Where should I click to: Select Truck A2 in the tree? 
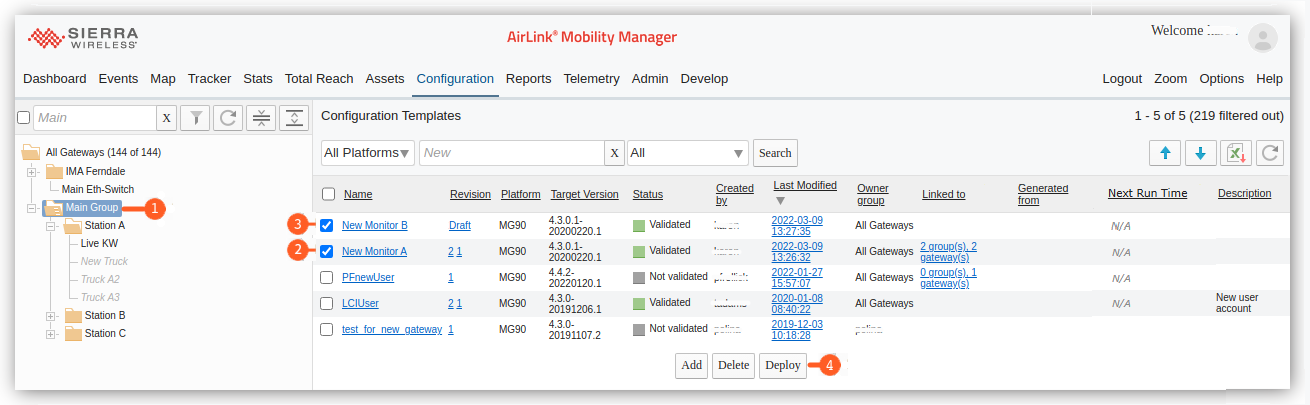tap(100, 279)
